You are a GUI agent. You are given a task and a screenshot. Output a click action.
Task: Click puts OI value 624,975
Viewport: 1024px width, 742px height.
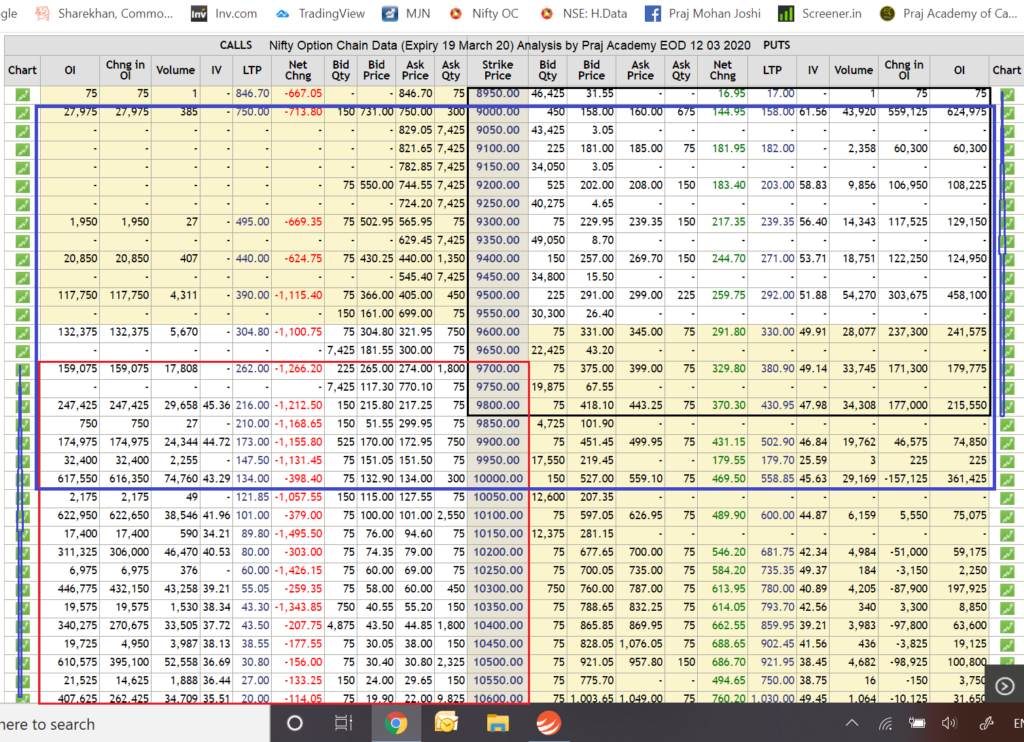point(967,112)
